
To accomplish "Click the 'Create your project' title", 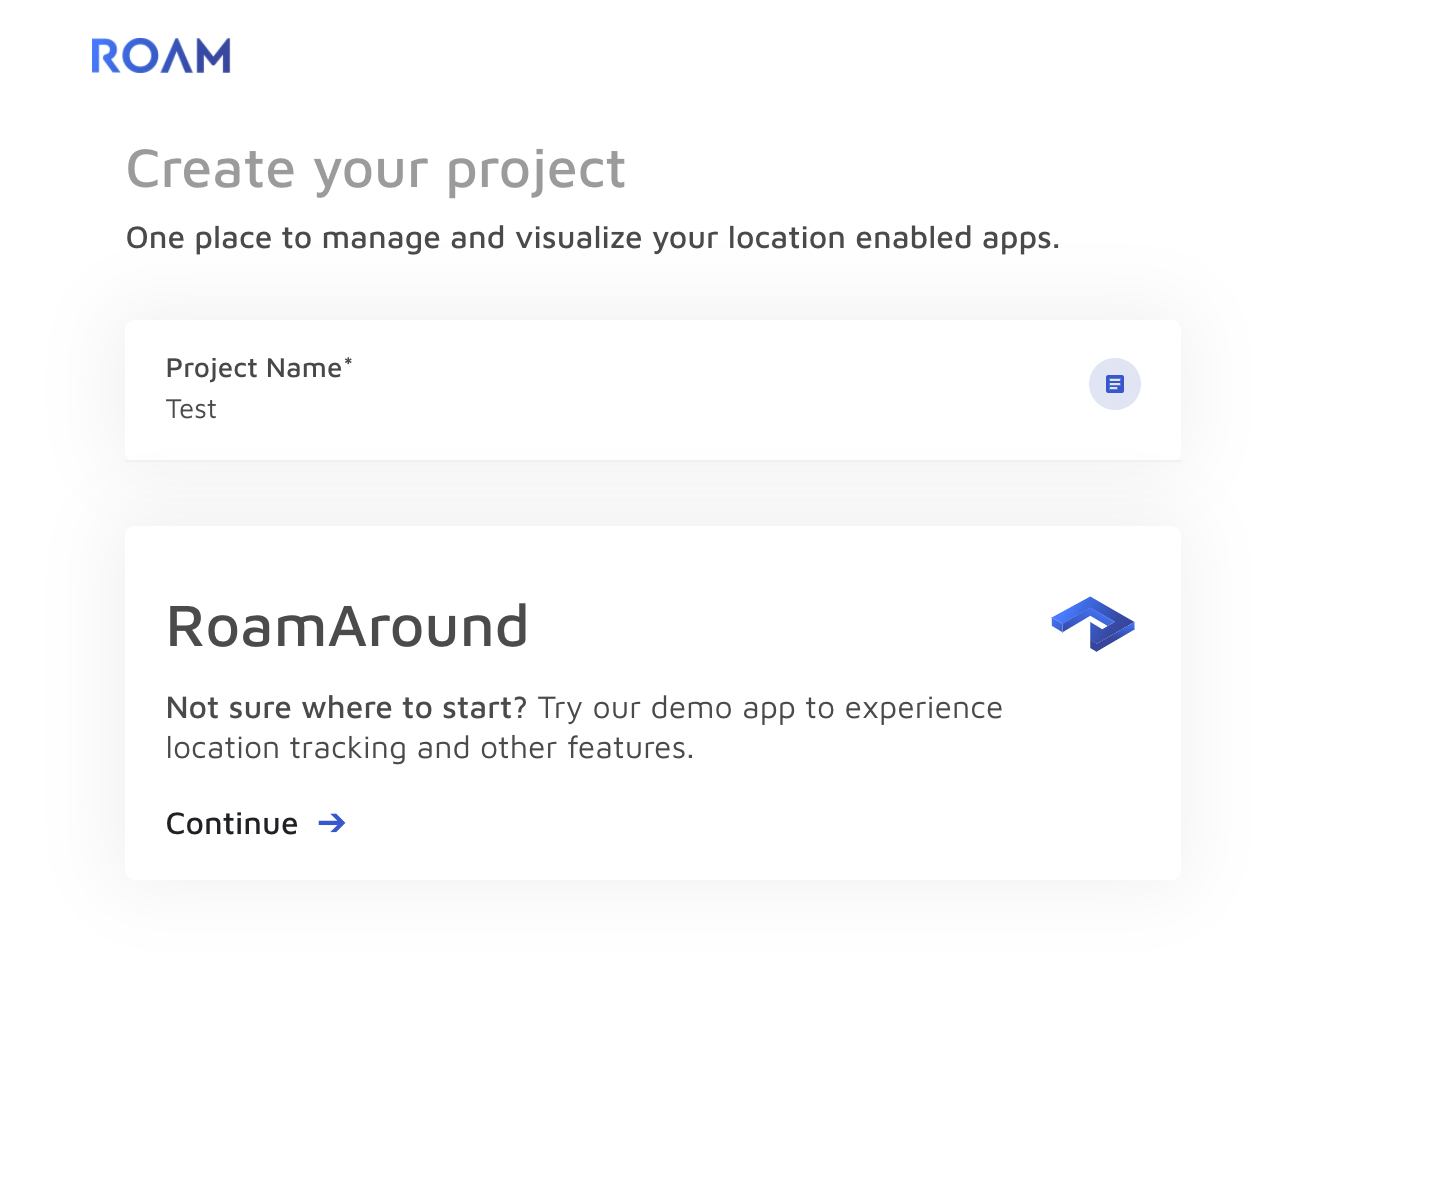I will pyautogui.click(x=376, y=169).
